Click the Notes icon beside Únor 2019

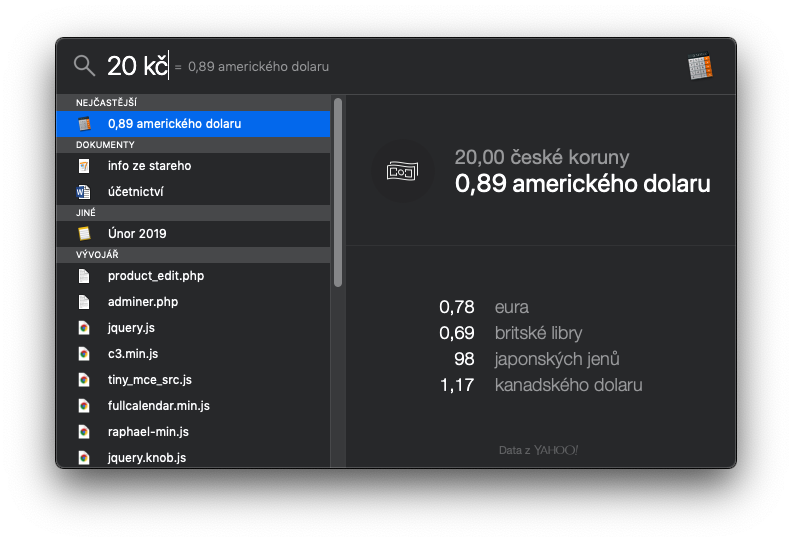tap(84, 234)
